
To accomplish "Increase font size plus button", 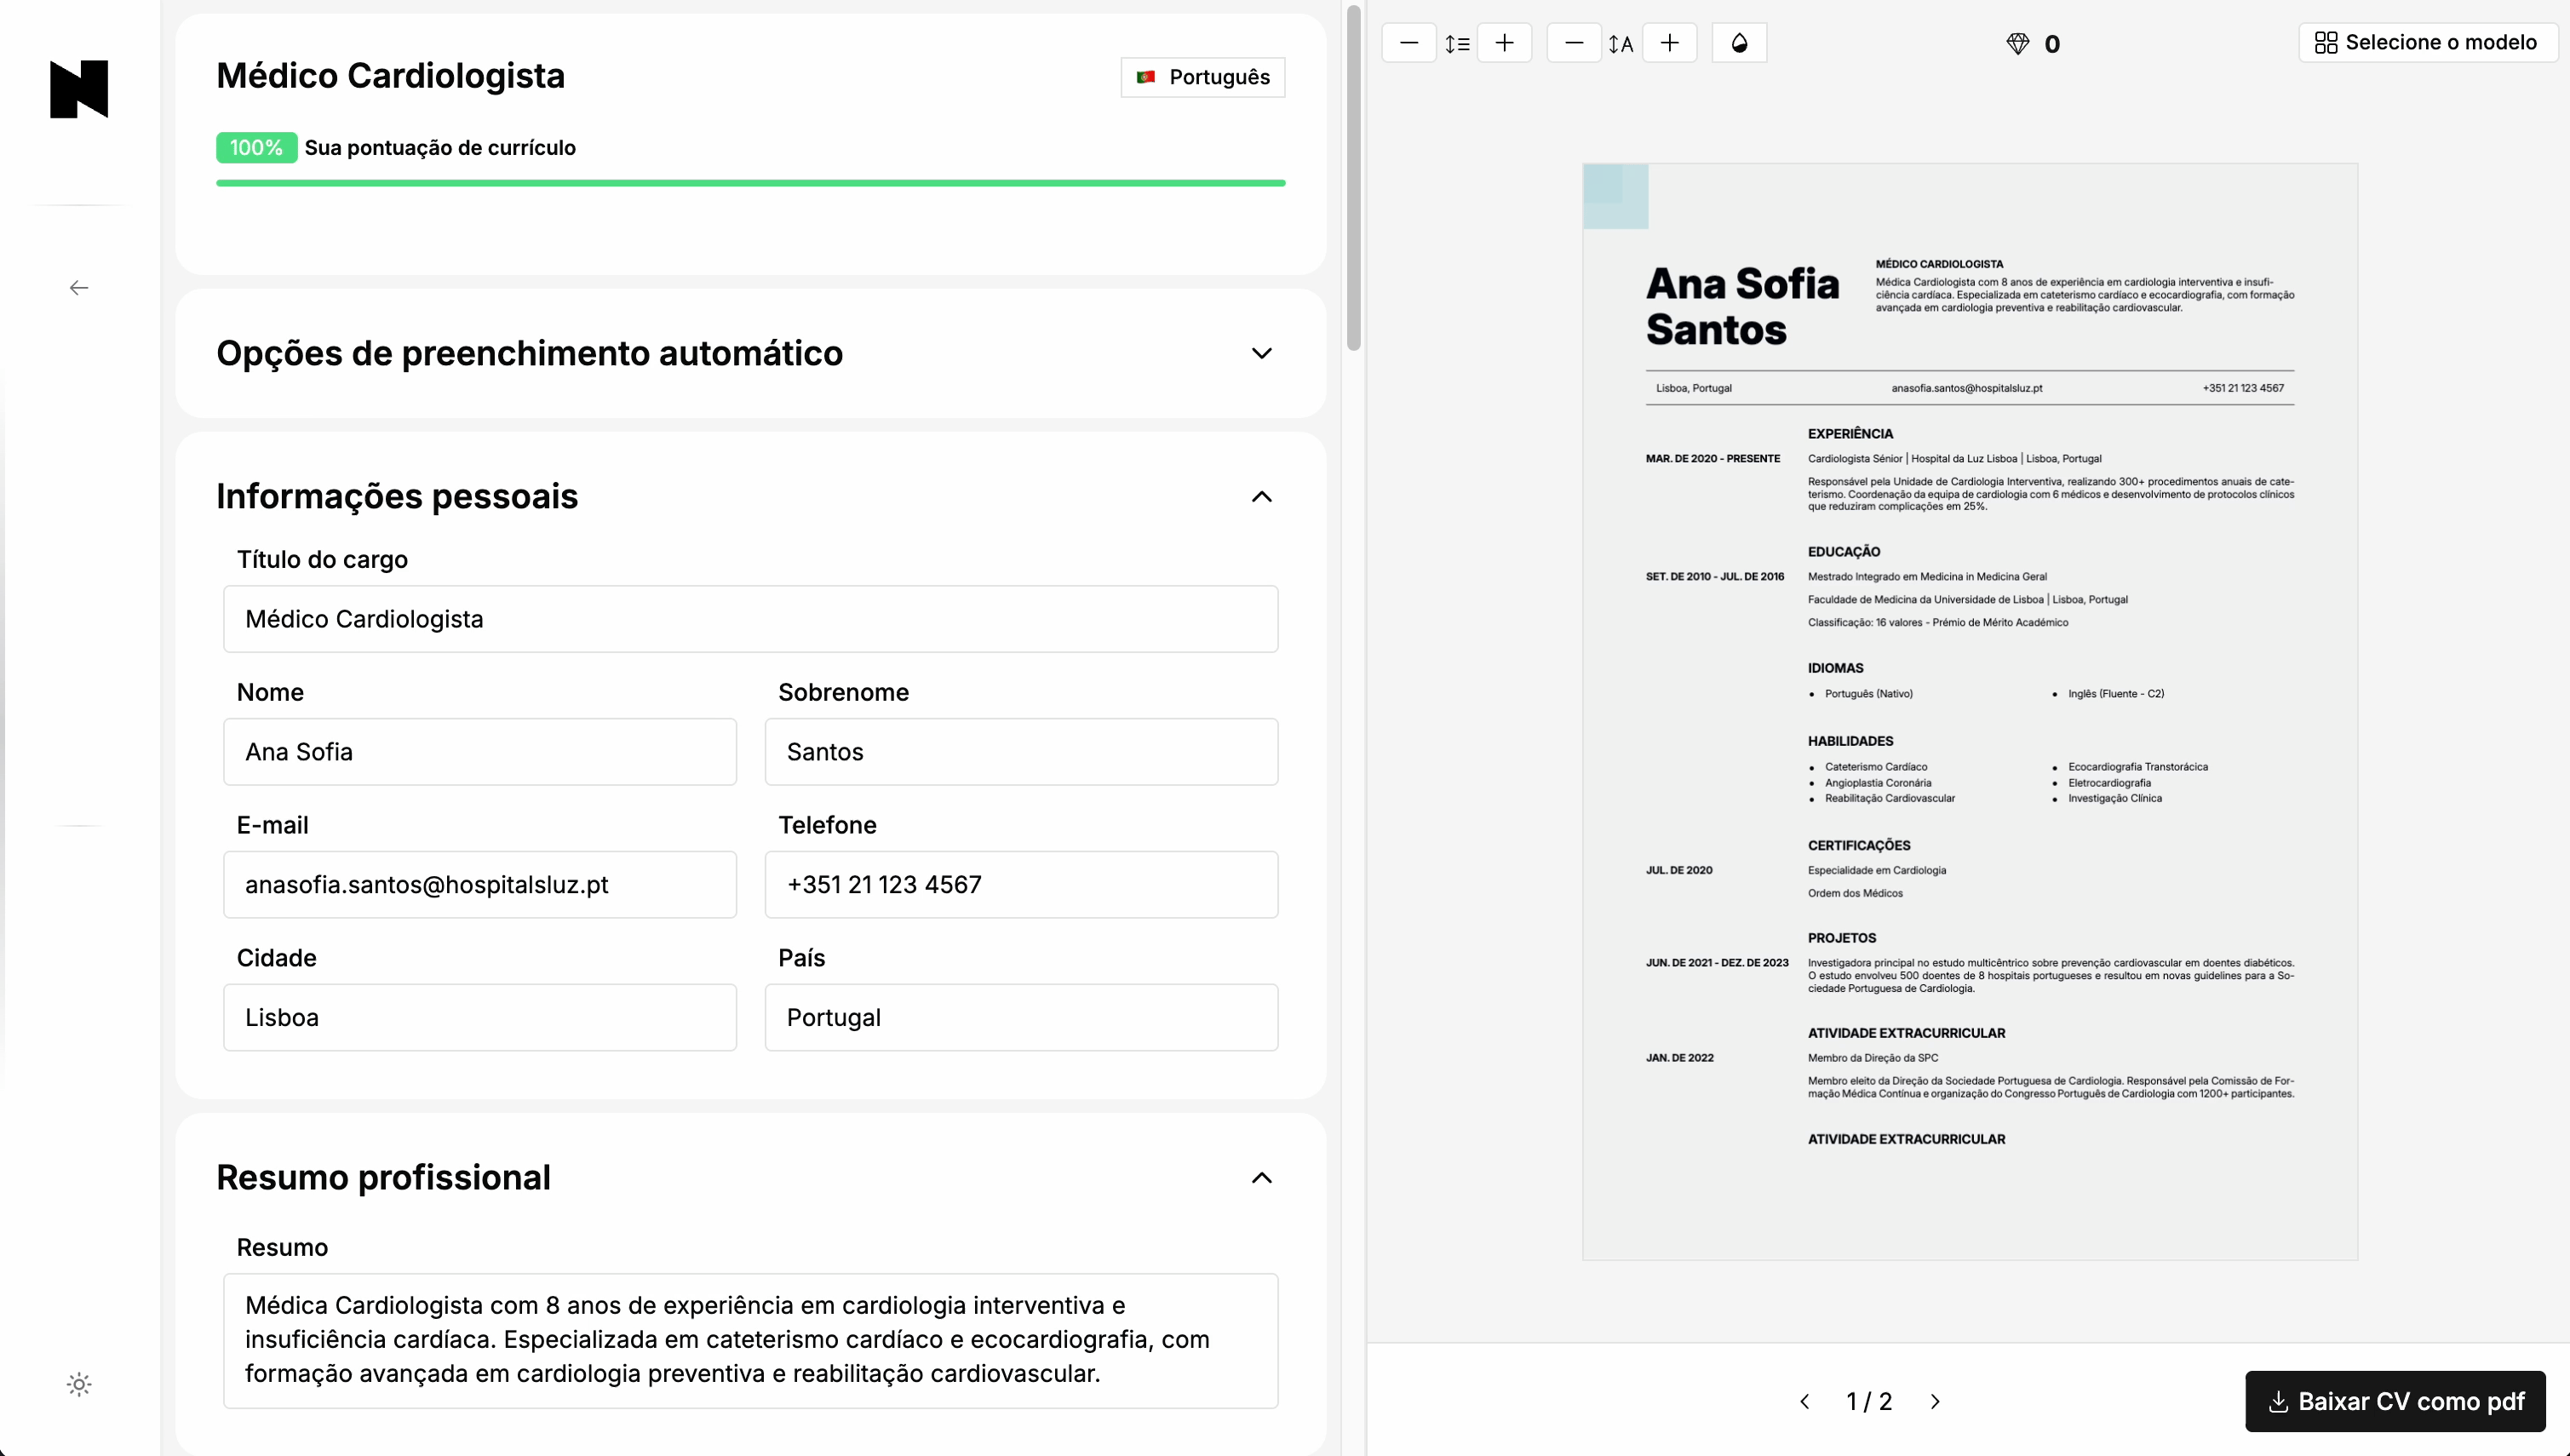I will (x=1669, y=43).
